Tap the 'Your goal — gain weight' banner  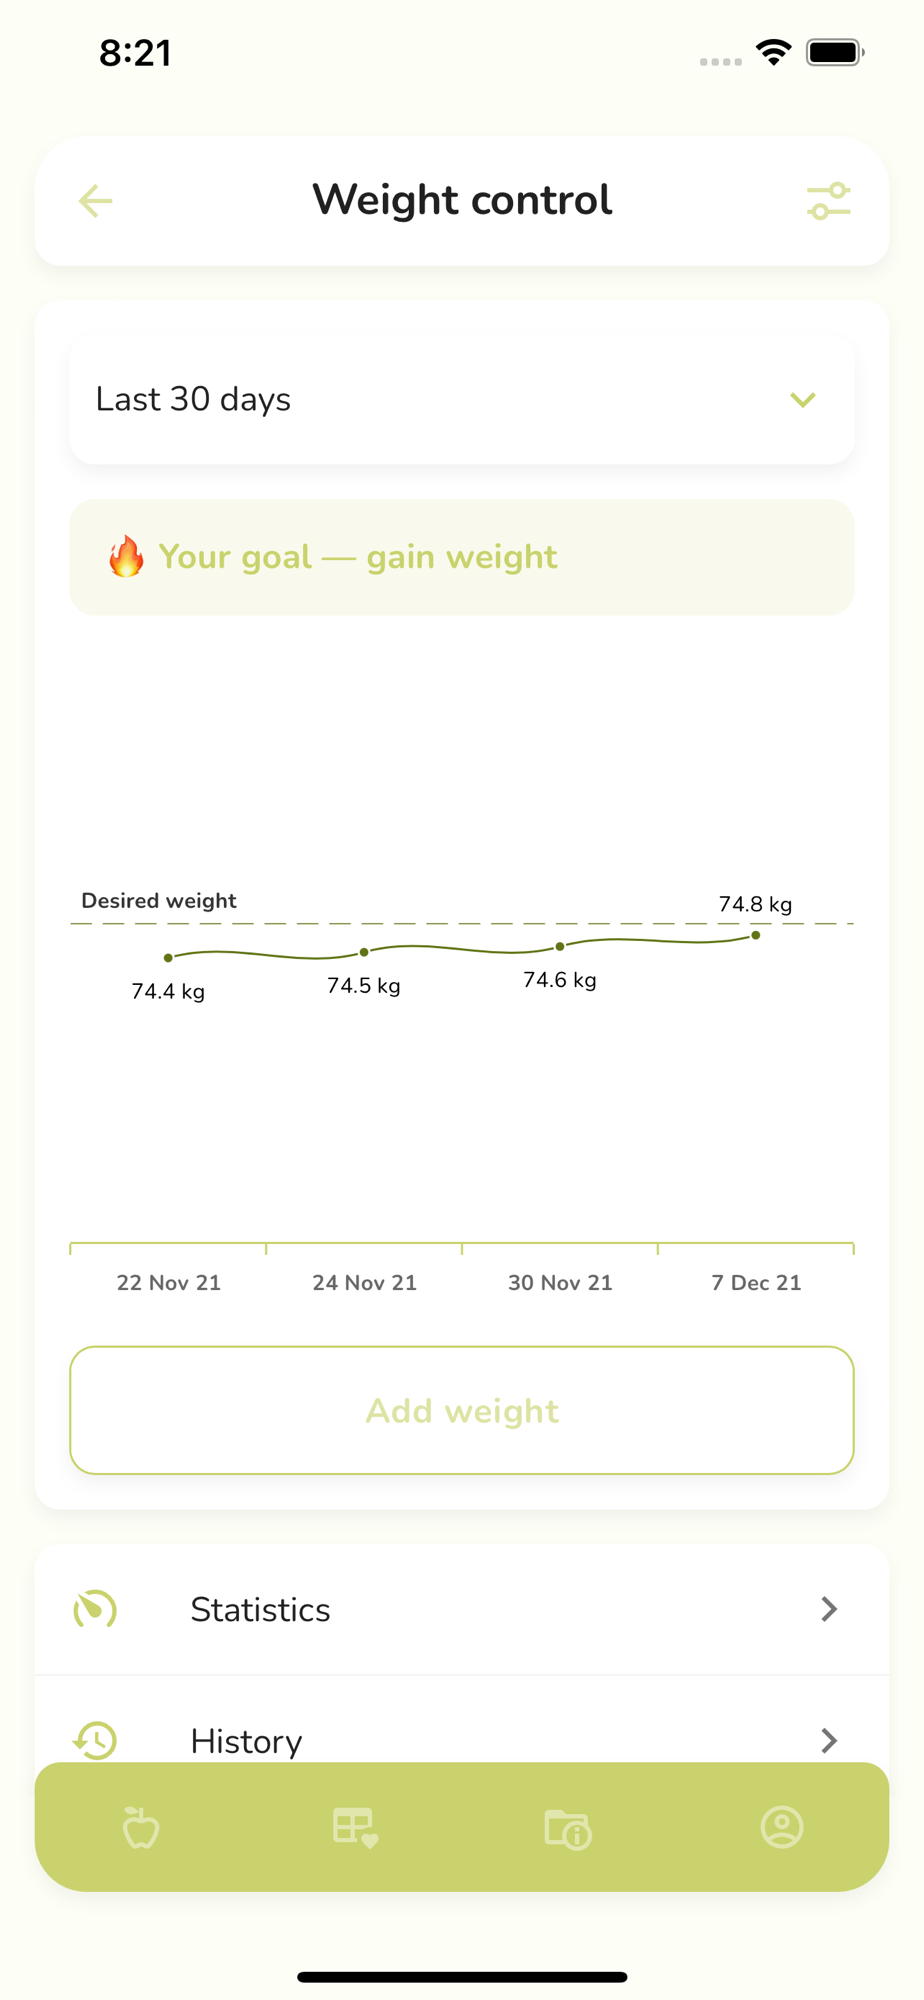pyautogui.click(x=462, y=557)
